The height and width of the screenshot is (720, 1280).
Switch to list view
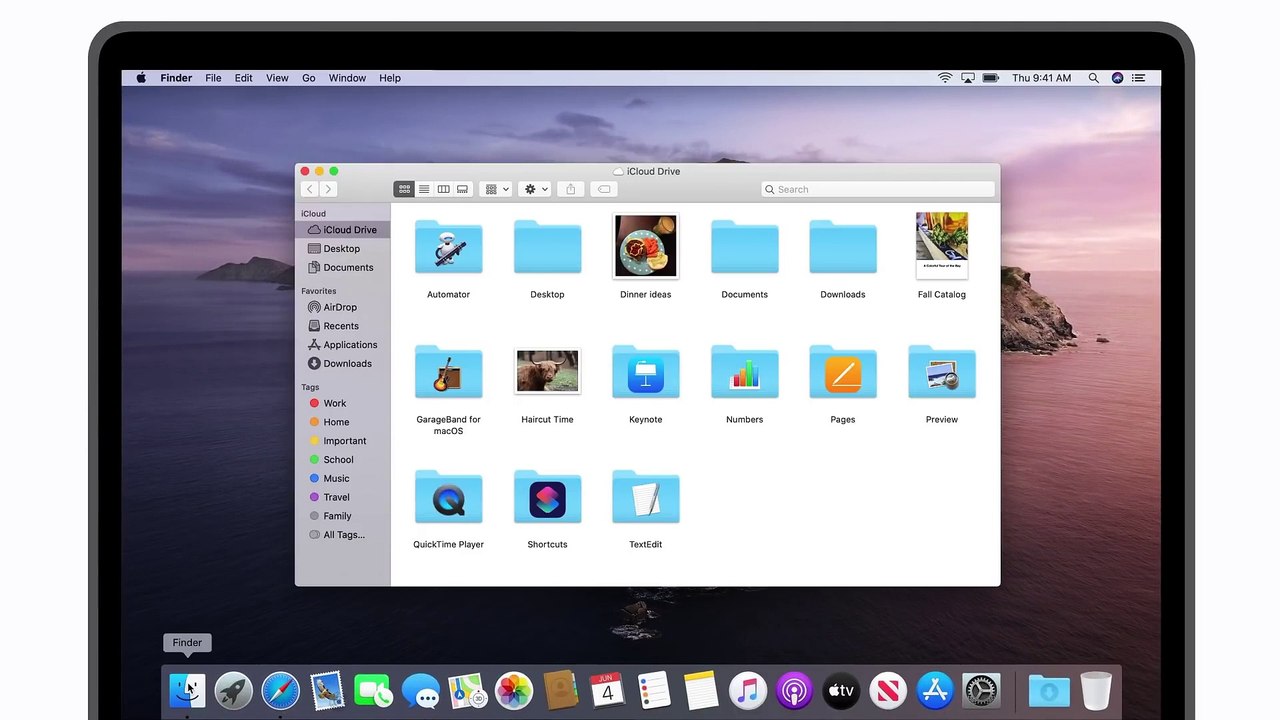424,189
